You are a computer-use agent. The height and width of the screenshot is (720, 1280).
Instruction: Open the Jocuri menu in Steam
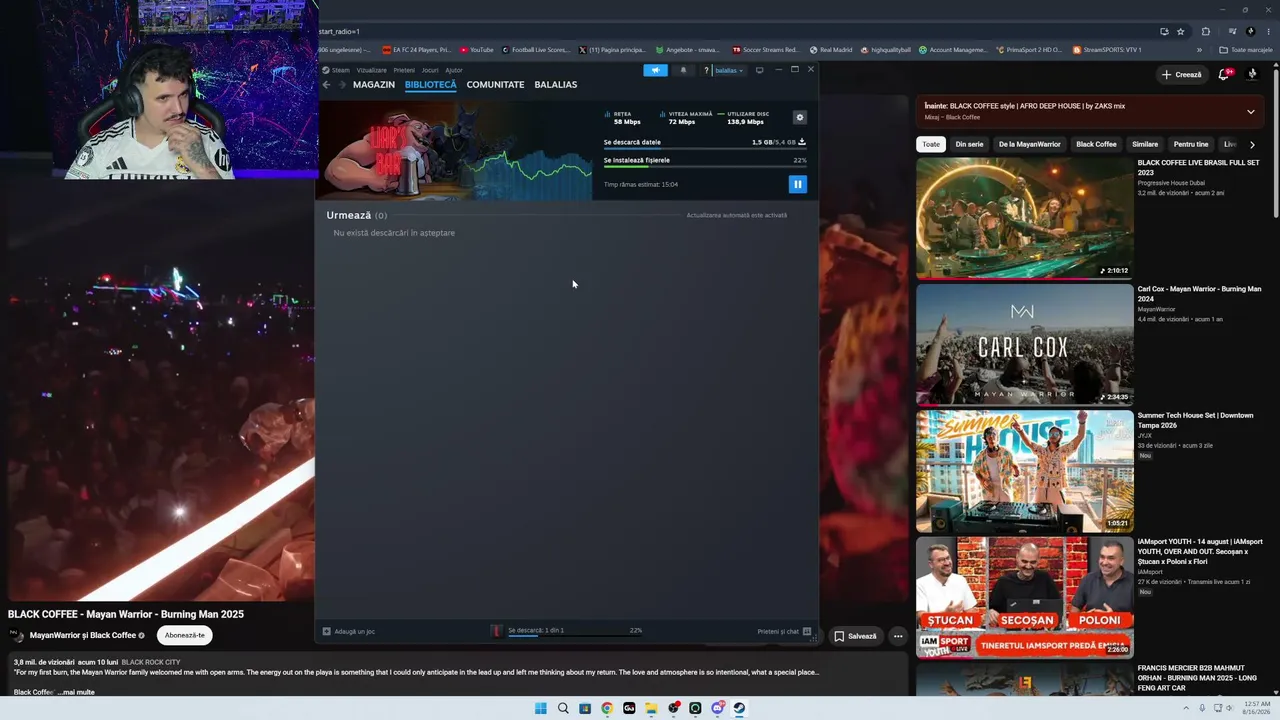pos(430,70)
